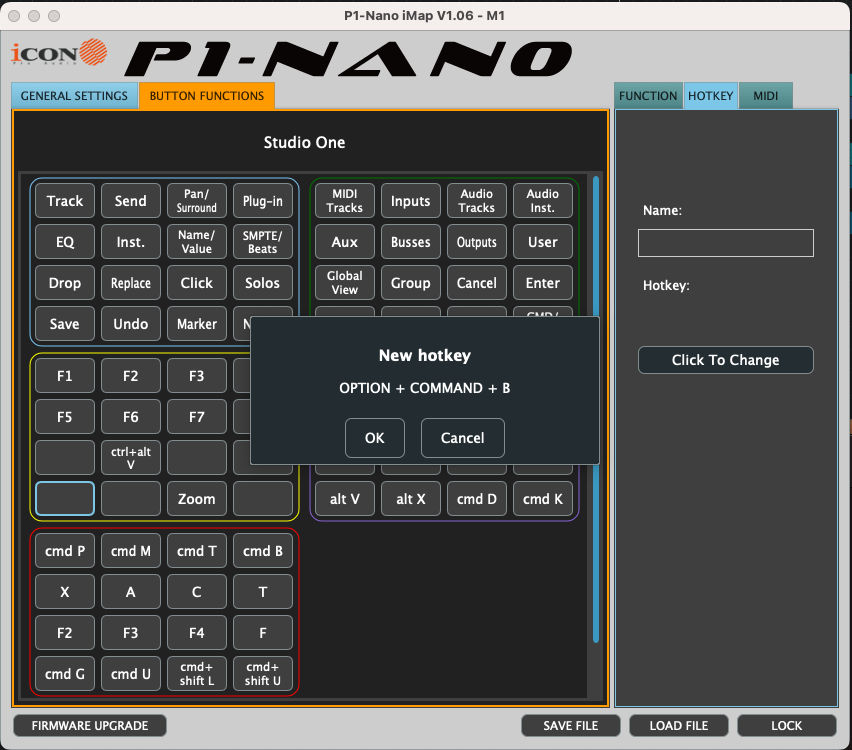Select the MIDI Tracks button
The image size is (852, 750).
coord(344,201)
